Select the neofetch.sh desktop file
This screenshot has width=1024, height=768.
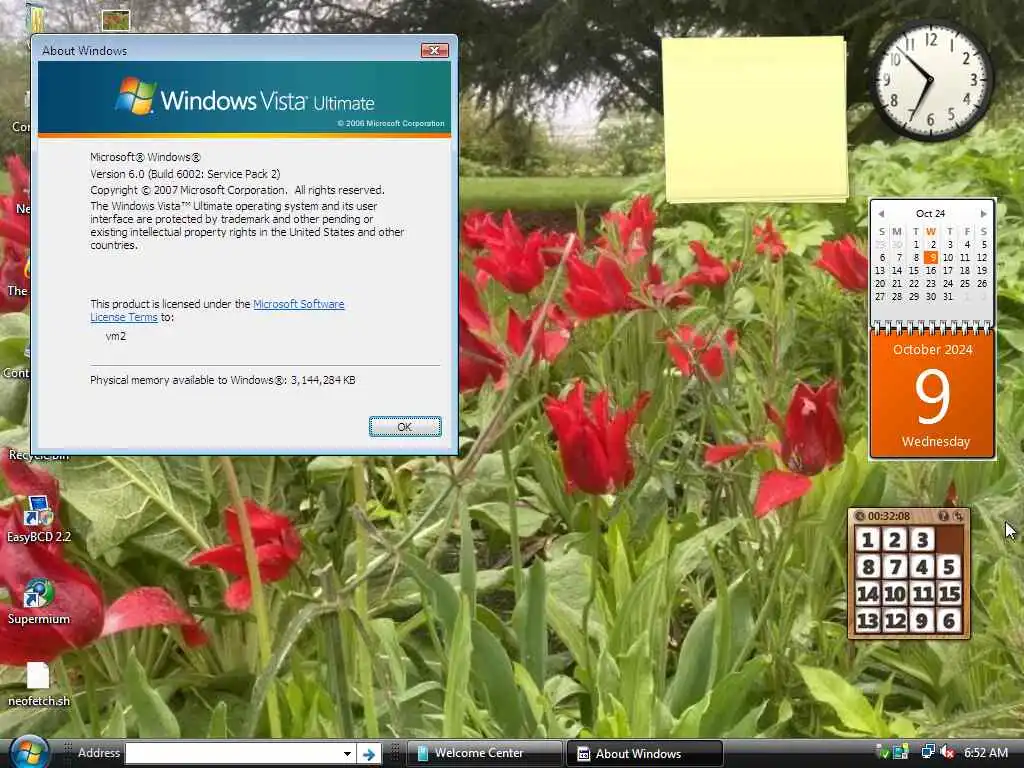point(39,684)
